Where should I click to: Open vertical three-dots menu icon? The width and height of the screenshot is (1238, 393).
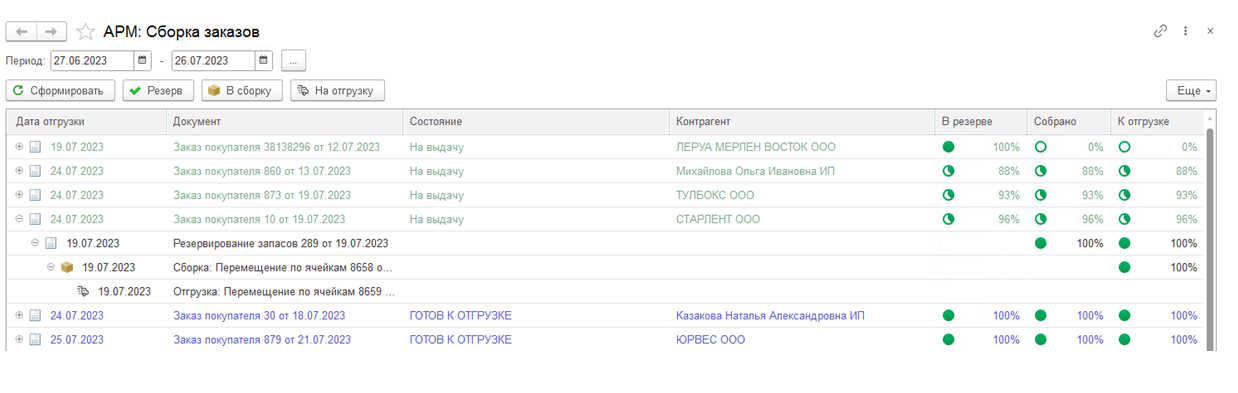1186,31
